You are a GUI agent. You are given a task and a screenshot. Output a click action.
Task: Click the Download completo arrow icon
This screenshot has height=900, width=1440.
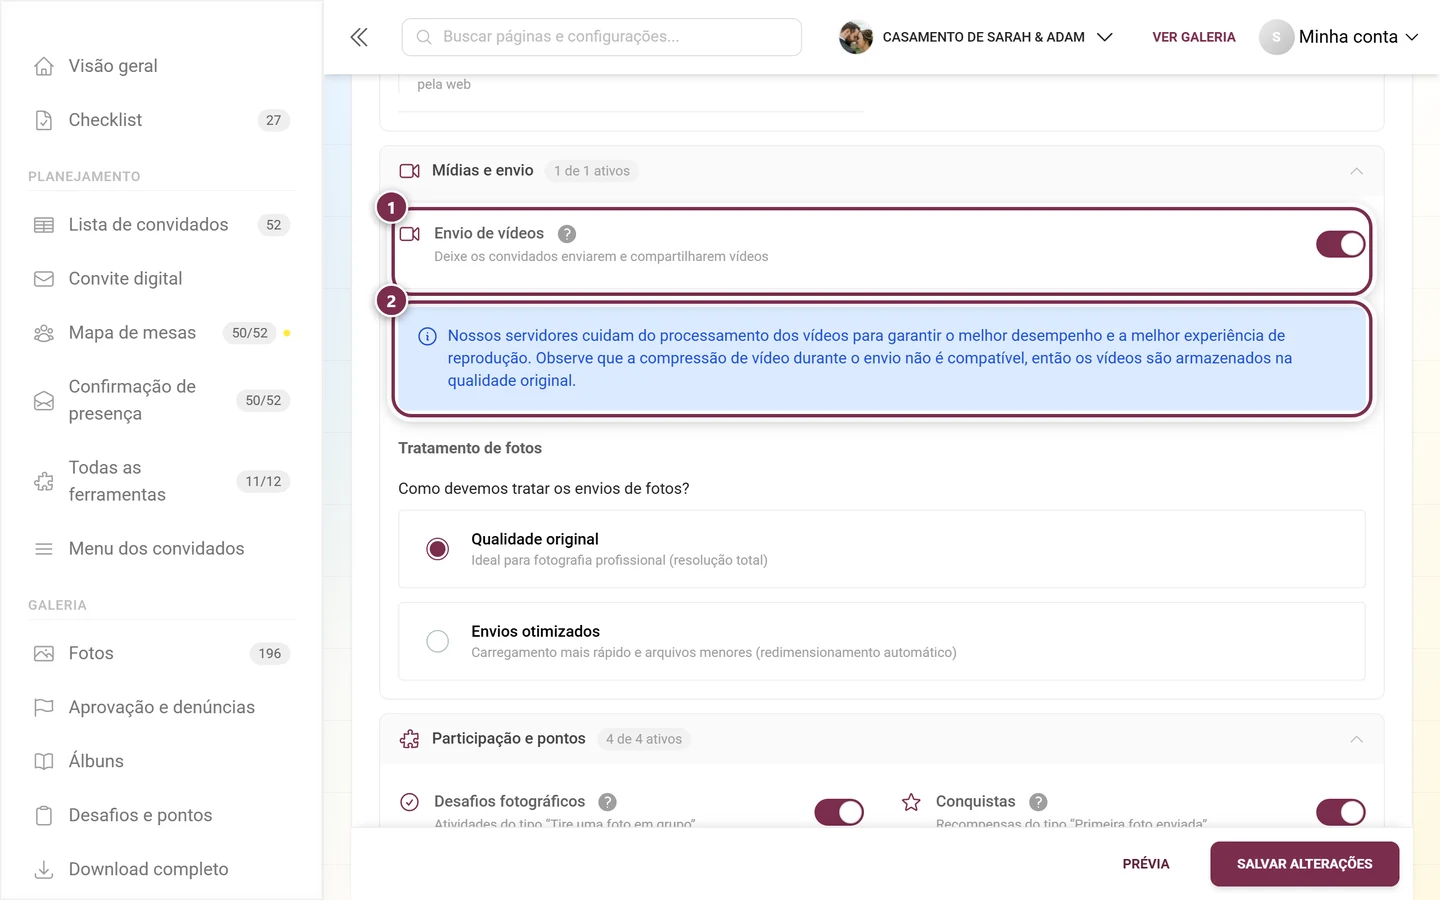pos(44,869)
